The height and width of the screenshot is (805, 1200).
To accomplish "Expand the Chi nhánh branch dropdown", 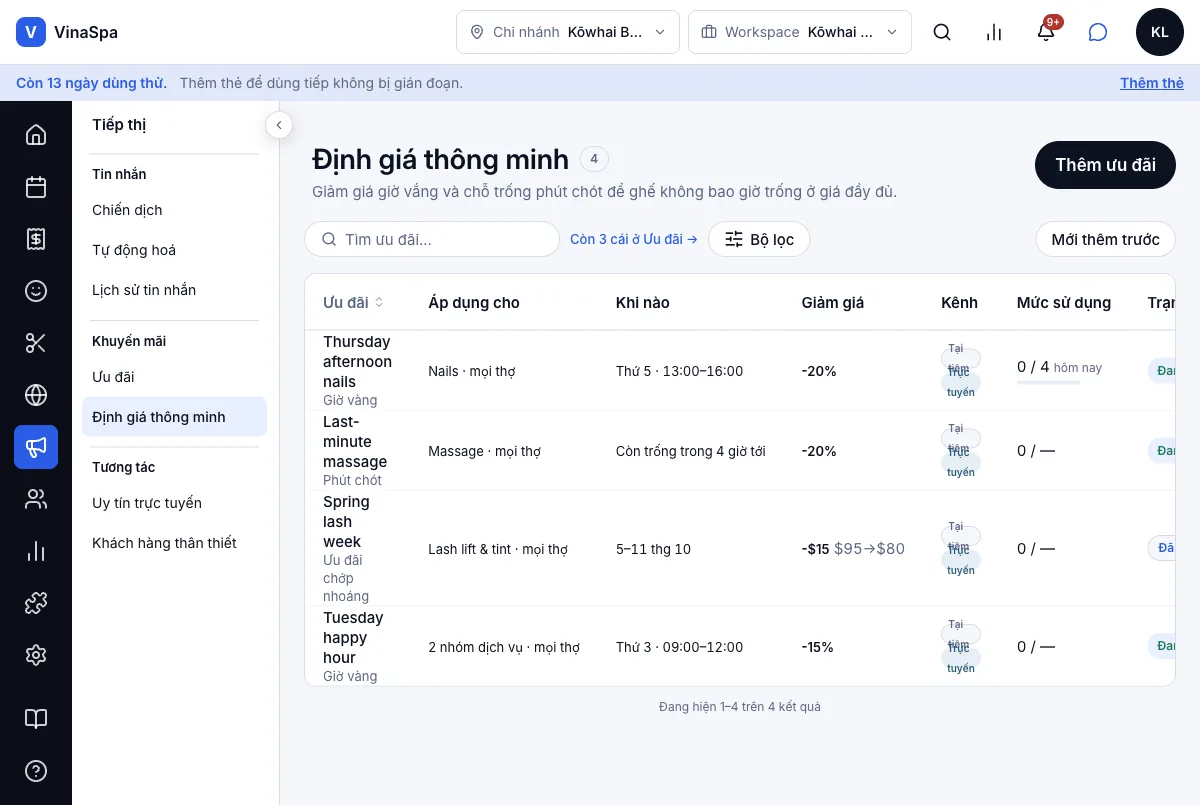I will [x=568, y=32].
